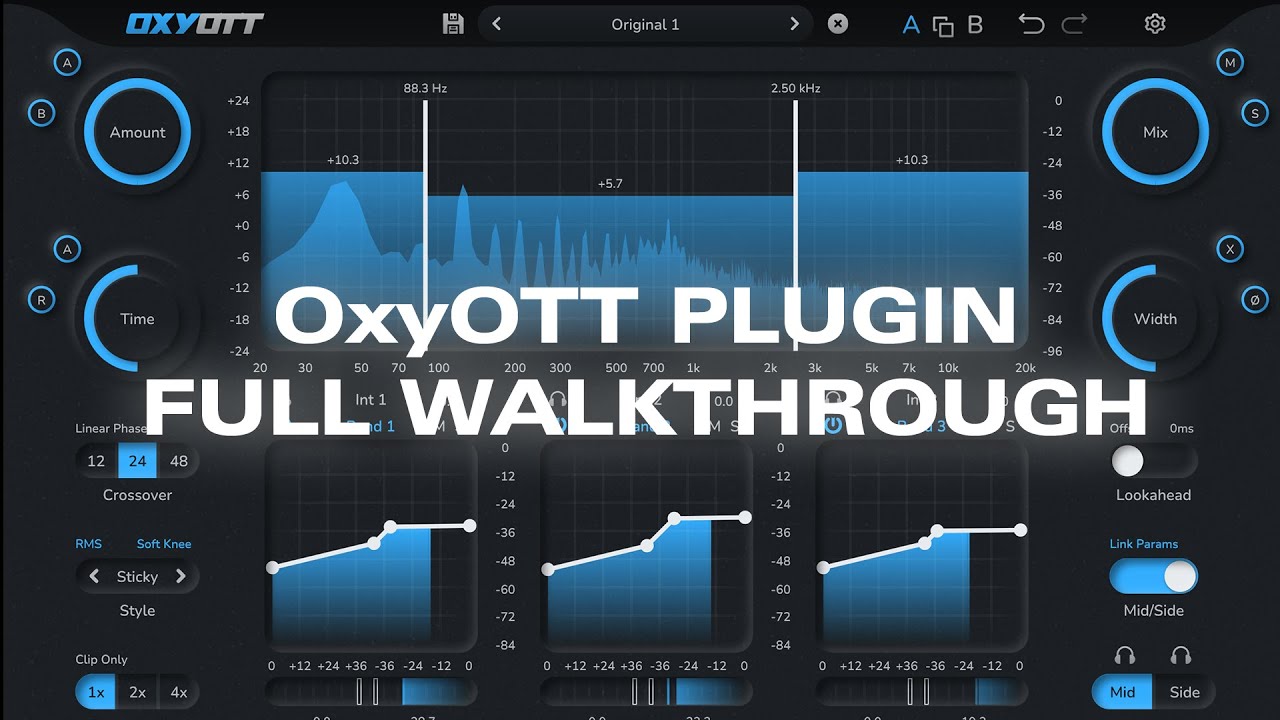Viewport: 1280px width, 720px height.
Task: Click the Width knob
Action: point(1155,318)
